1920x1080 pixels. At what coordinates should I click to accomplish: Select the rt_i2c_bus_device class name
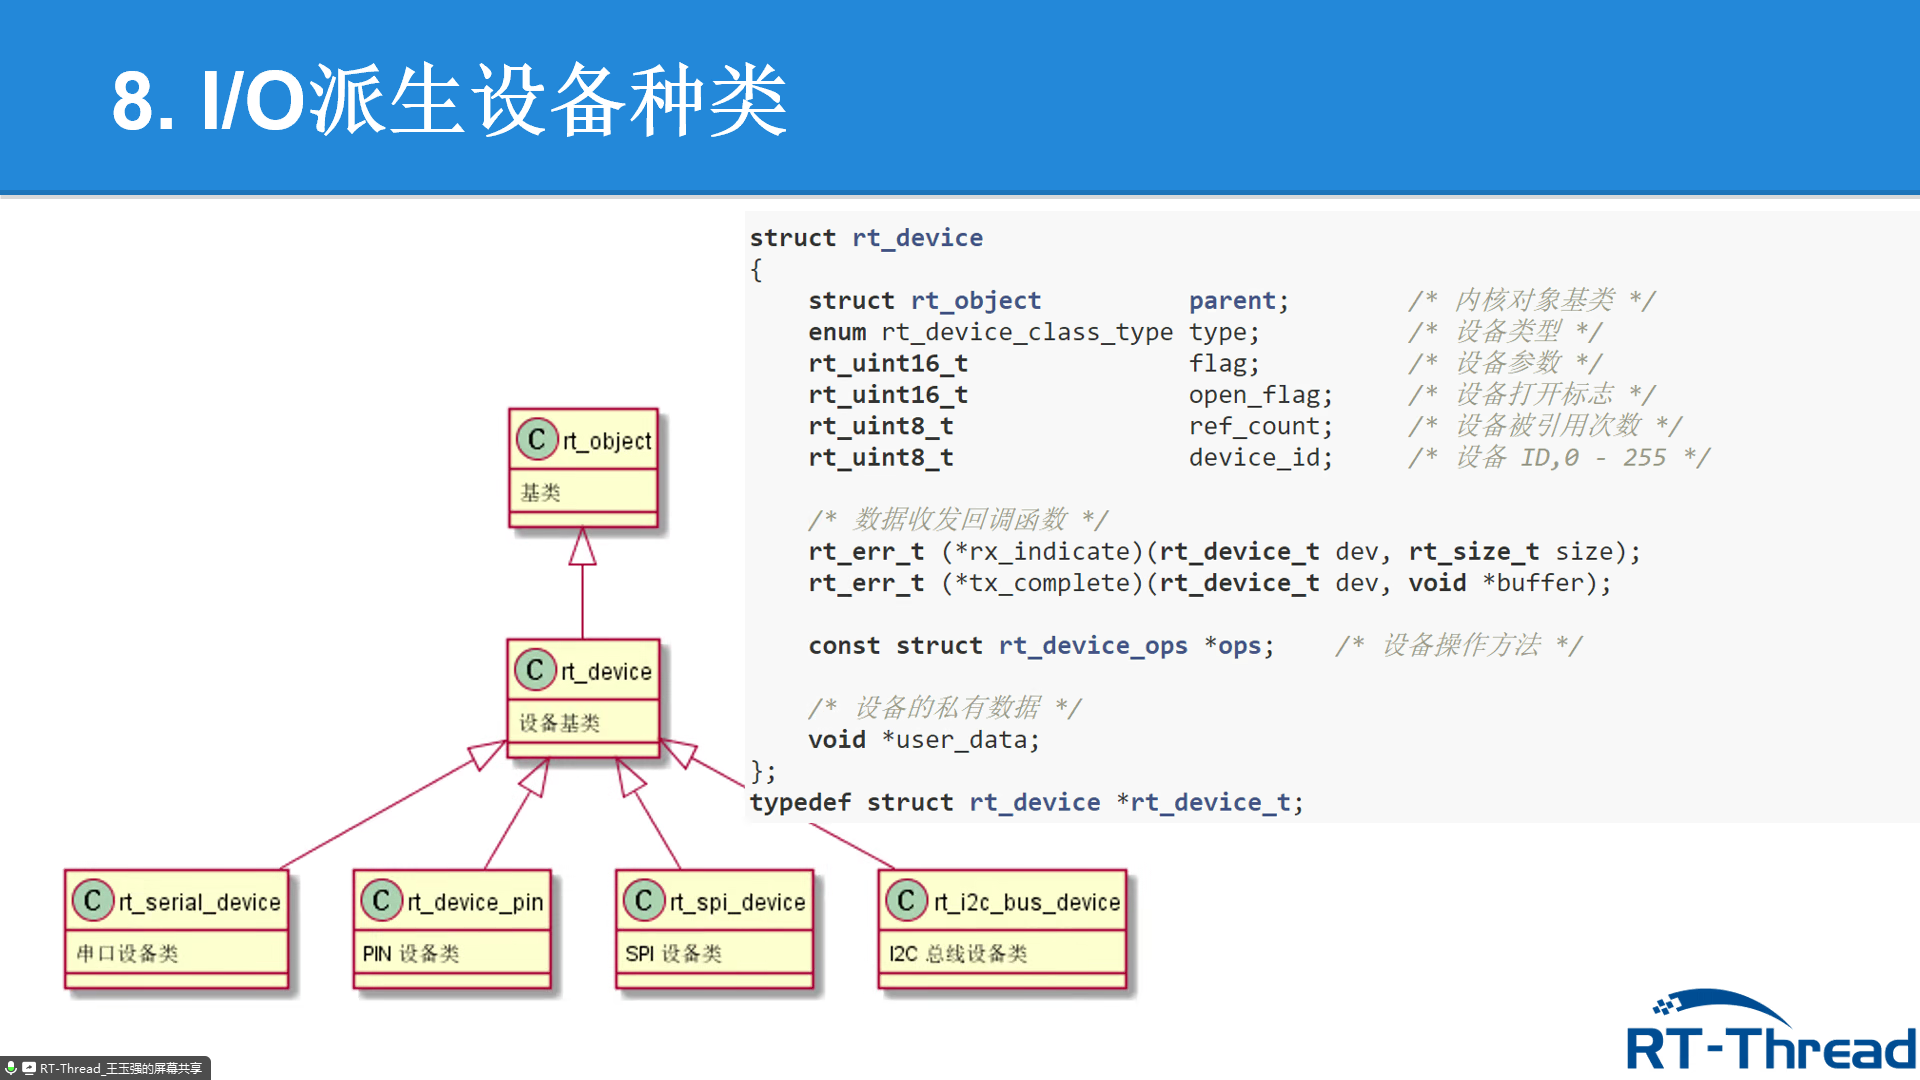[1027, 902]
